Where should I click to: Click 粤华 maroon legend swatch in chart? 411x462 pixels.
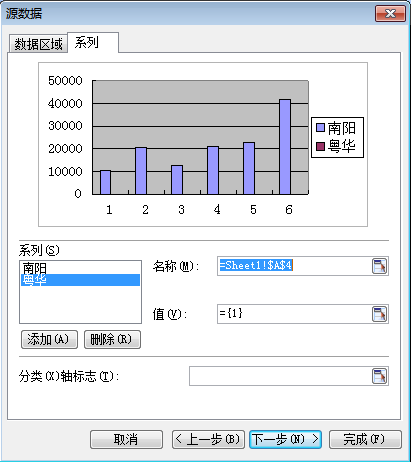(x=320, y=146)
